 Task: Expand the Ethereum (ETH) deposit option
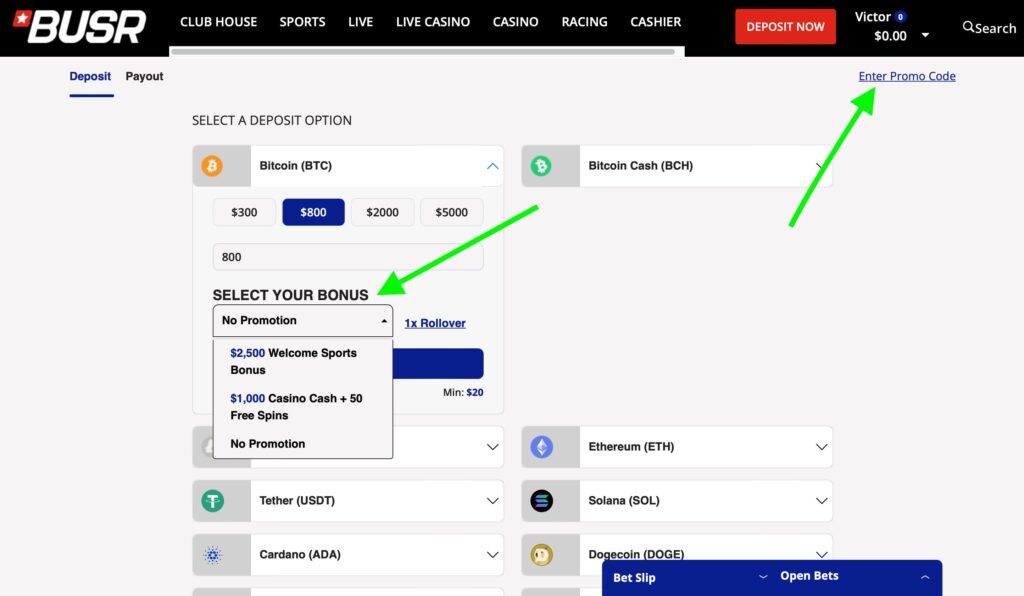[822, 447]
